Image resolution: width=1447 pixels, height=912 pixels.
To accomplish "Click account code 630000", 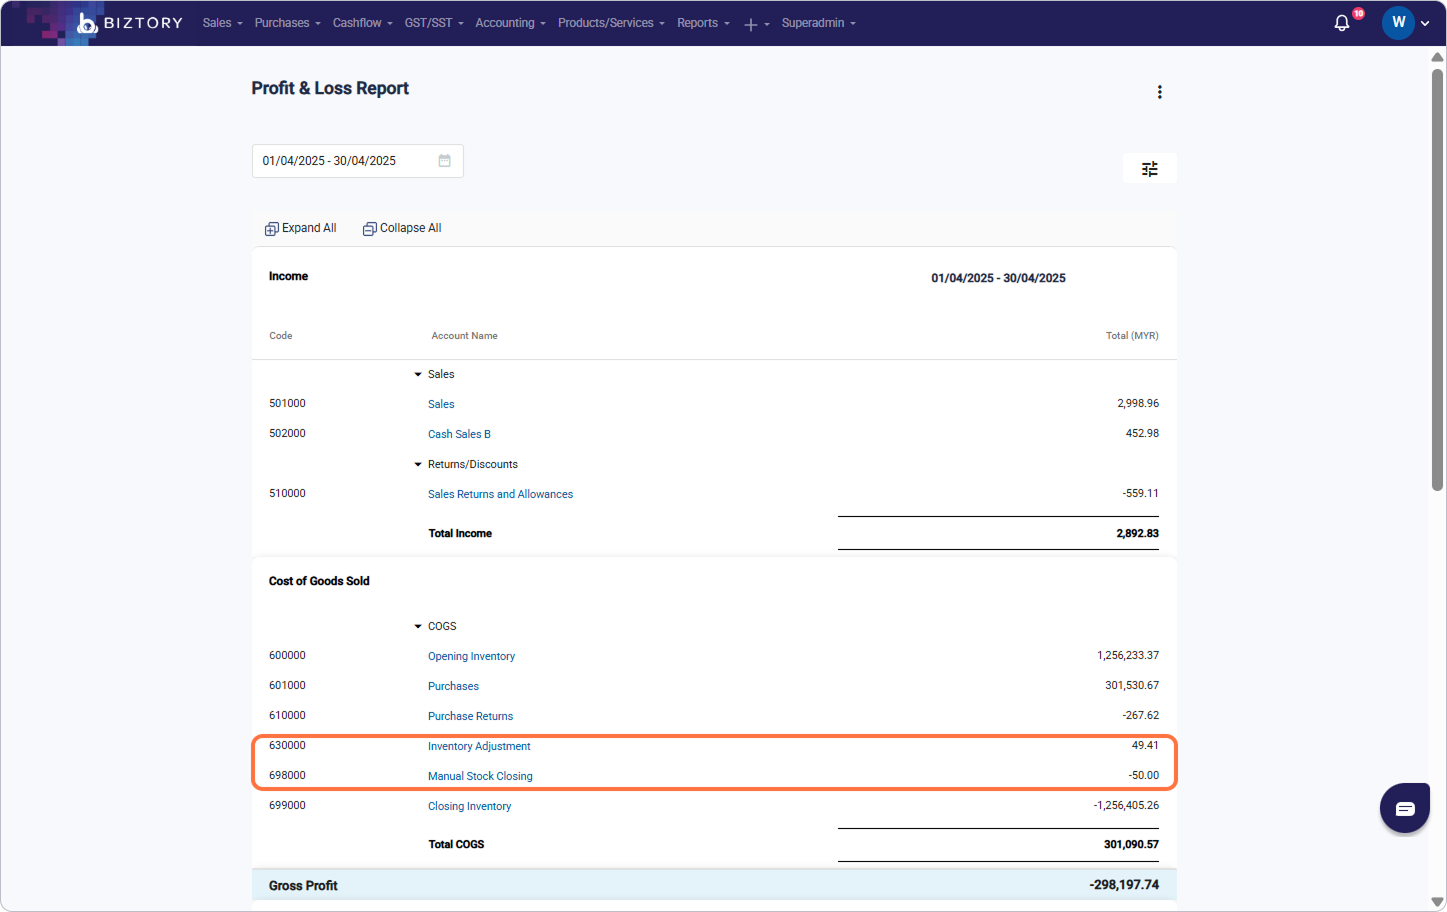I will coord(287,745).
